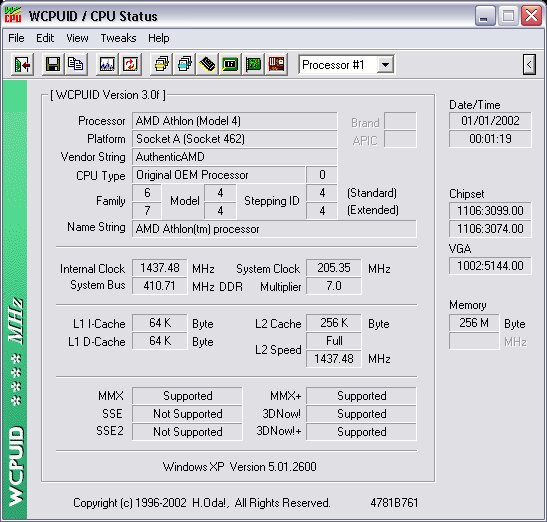Open the Processor #1 dropdown

(385, 65)
